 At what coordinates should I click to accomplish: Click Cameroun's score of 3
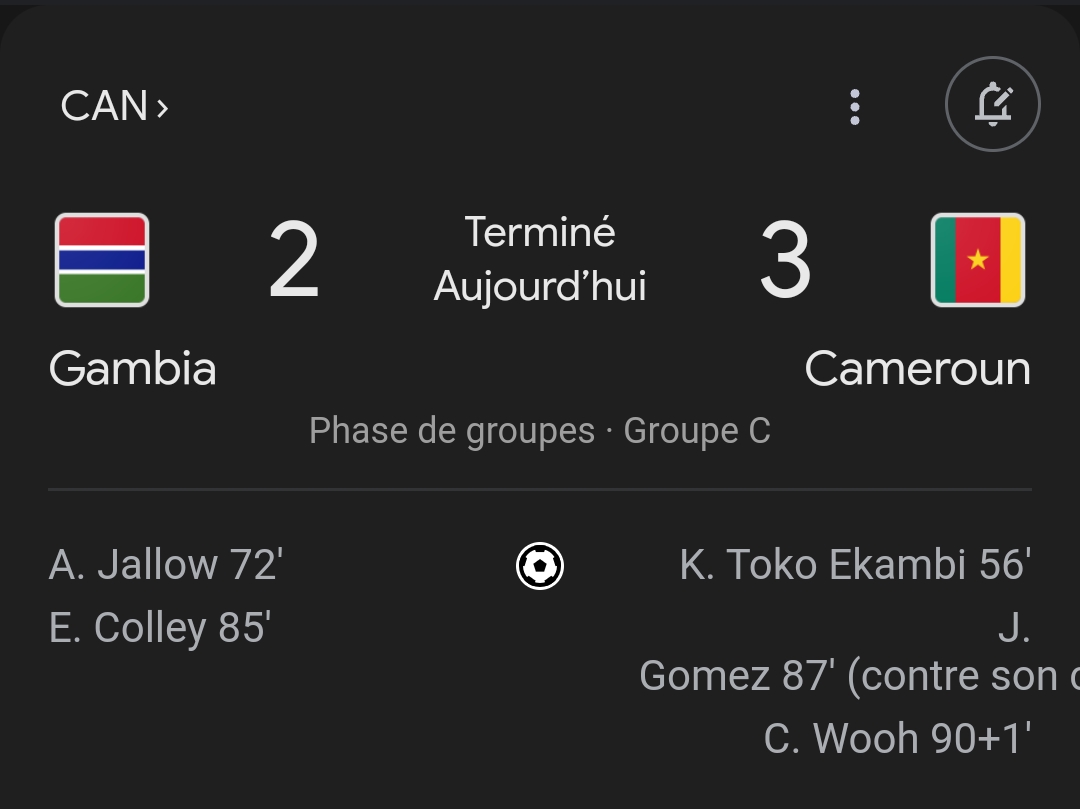click(785, 262)
